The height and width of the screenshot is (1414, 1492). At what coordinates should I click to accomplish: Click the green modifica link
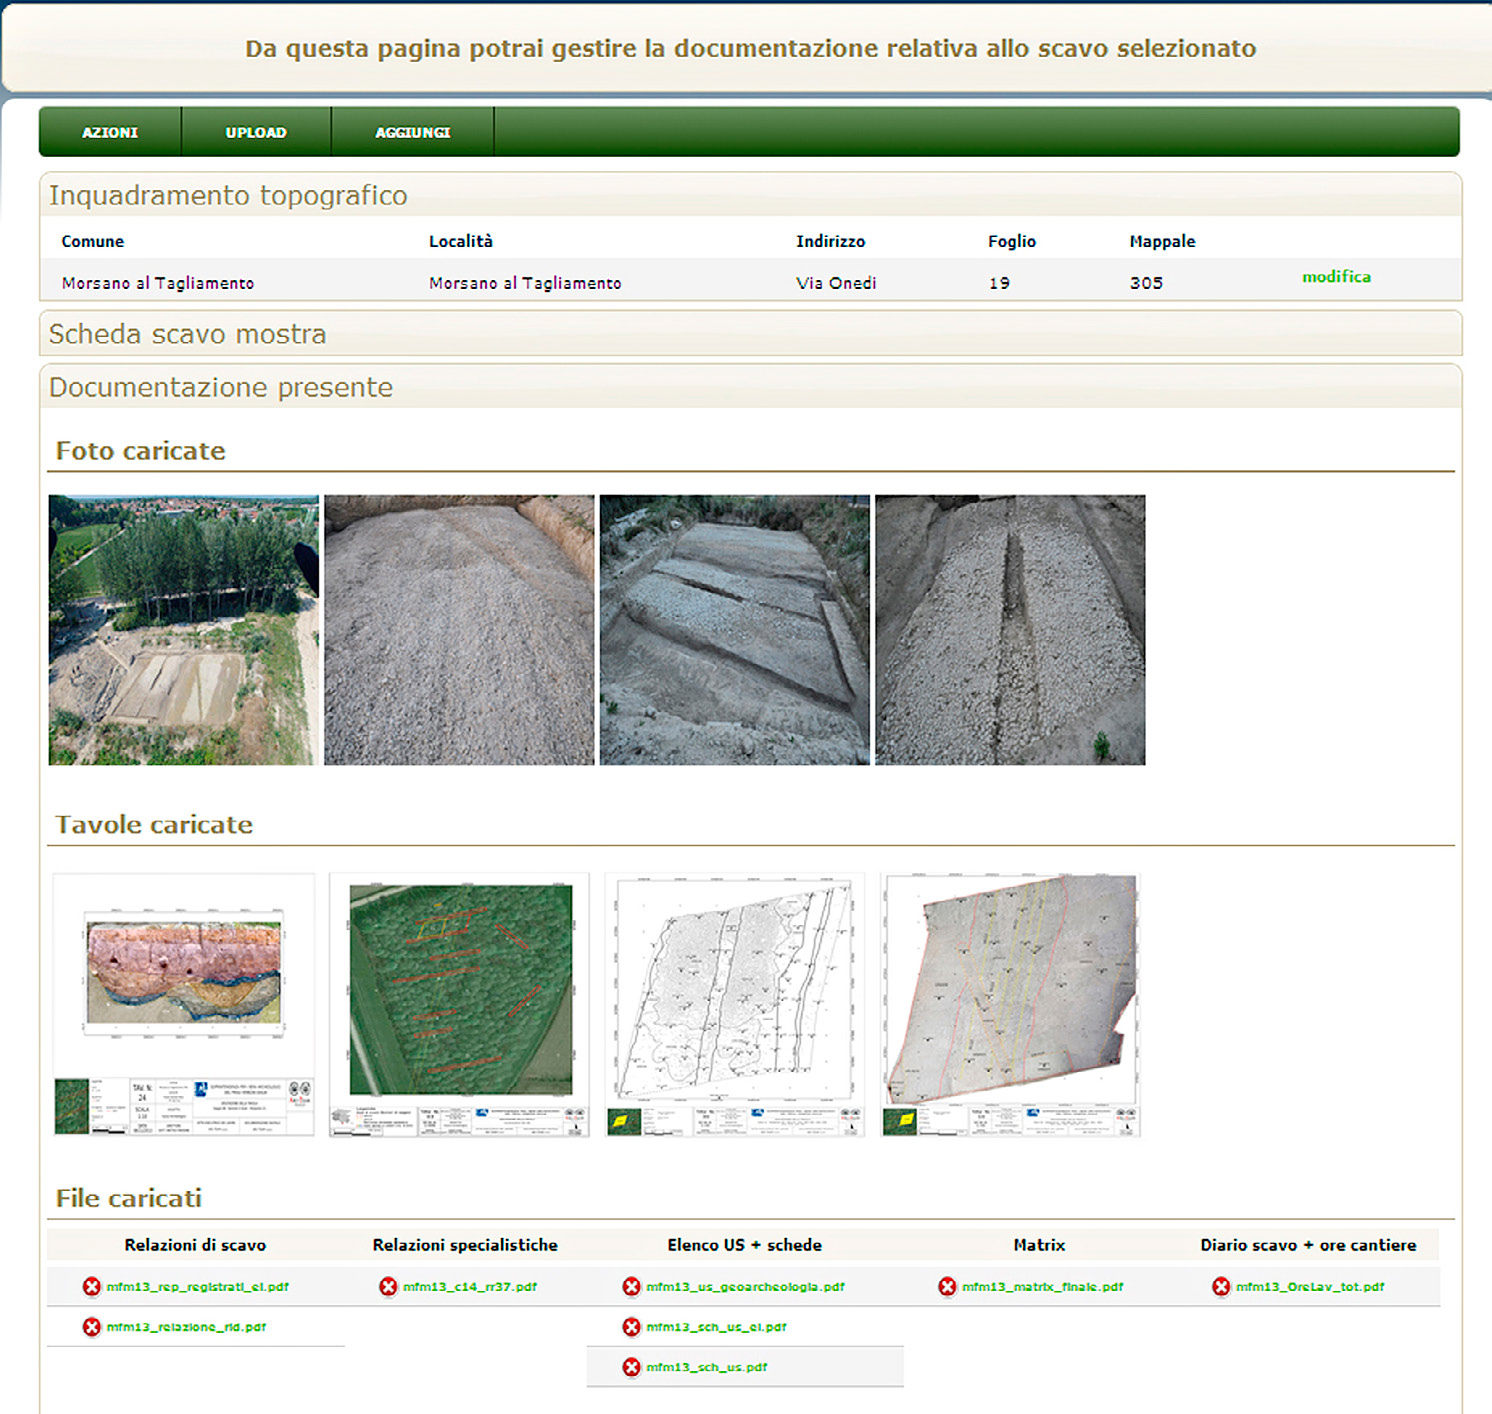click(1336, 277)
